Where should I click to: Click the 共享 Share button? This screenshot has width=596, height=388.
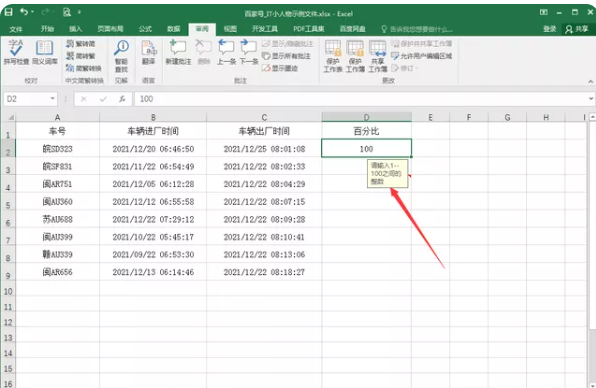[577, 29]
